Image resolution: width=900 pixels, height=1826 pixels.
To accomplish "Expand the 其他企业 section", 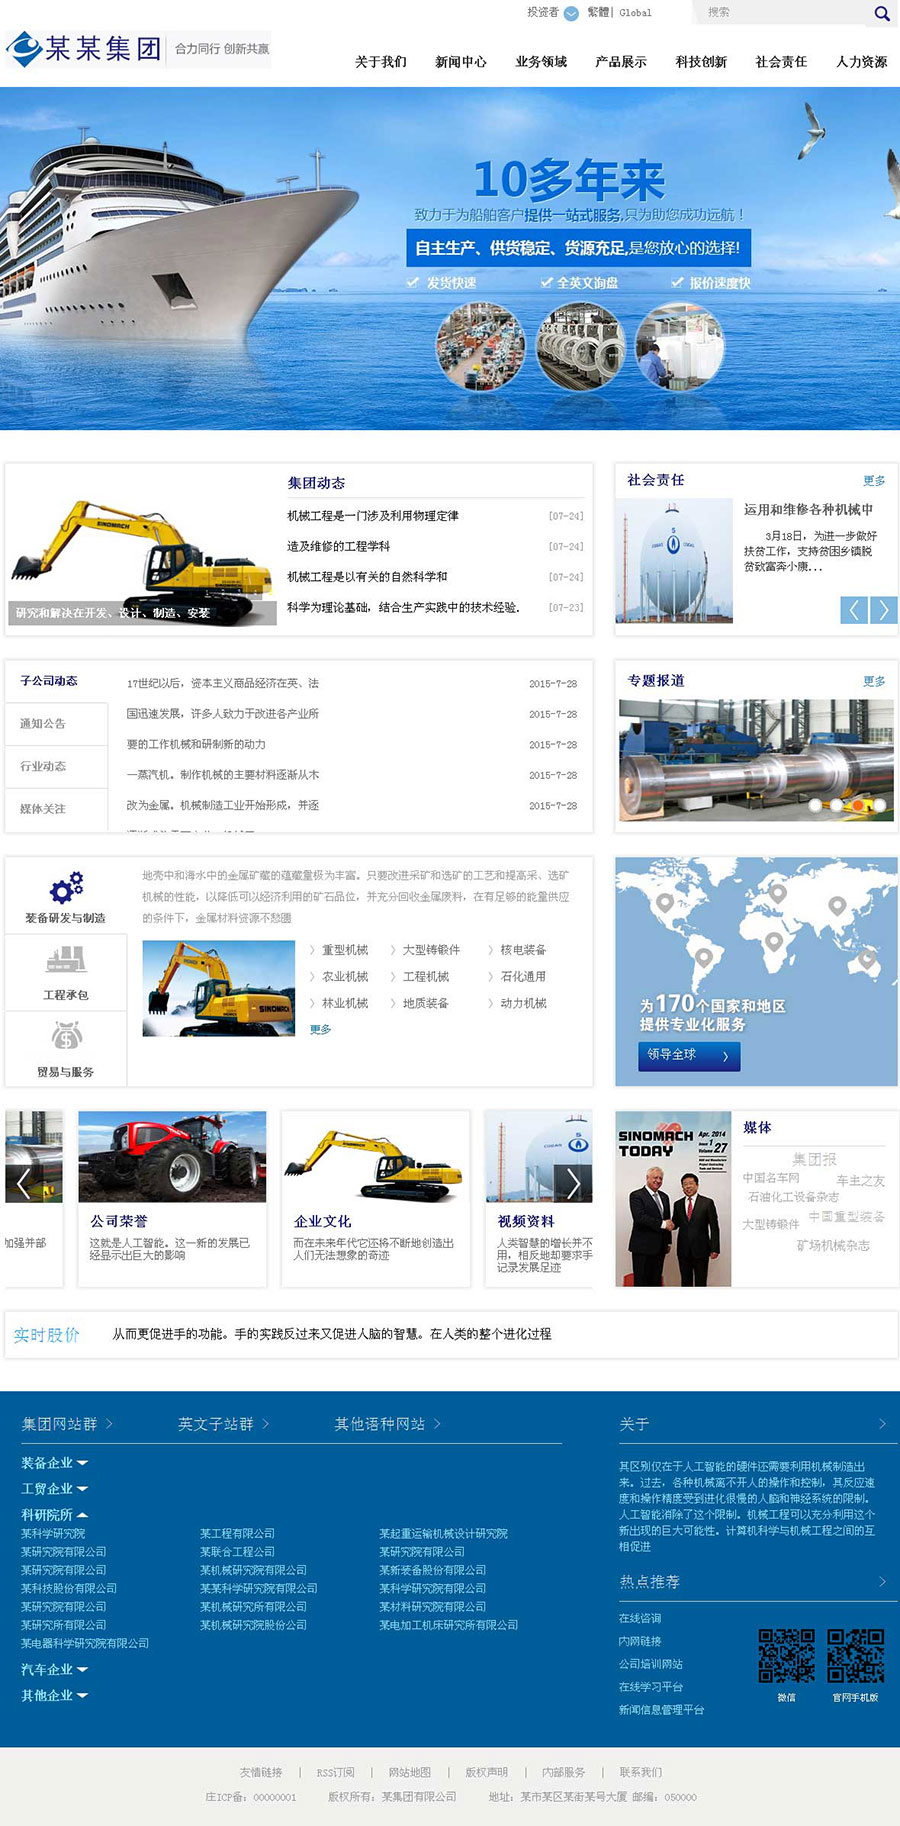I will tap(55, 1696).
